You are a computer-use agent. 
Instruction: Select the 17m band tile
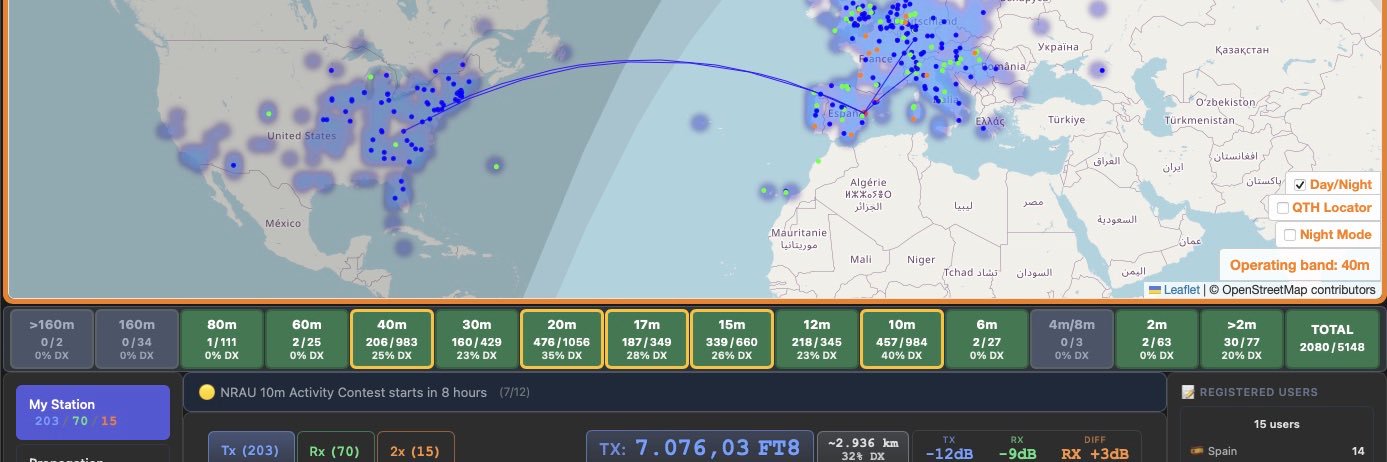click(646, 340)
